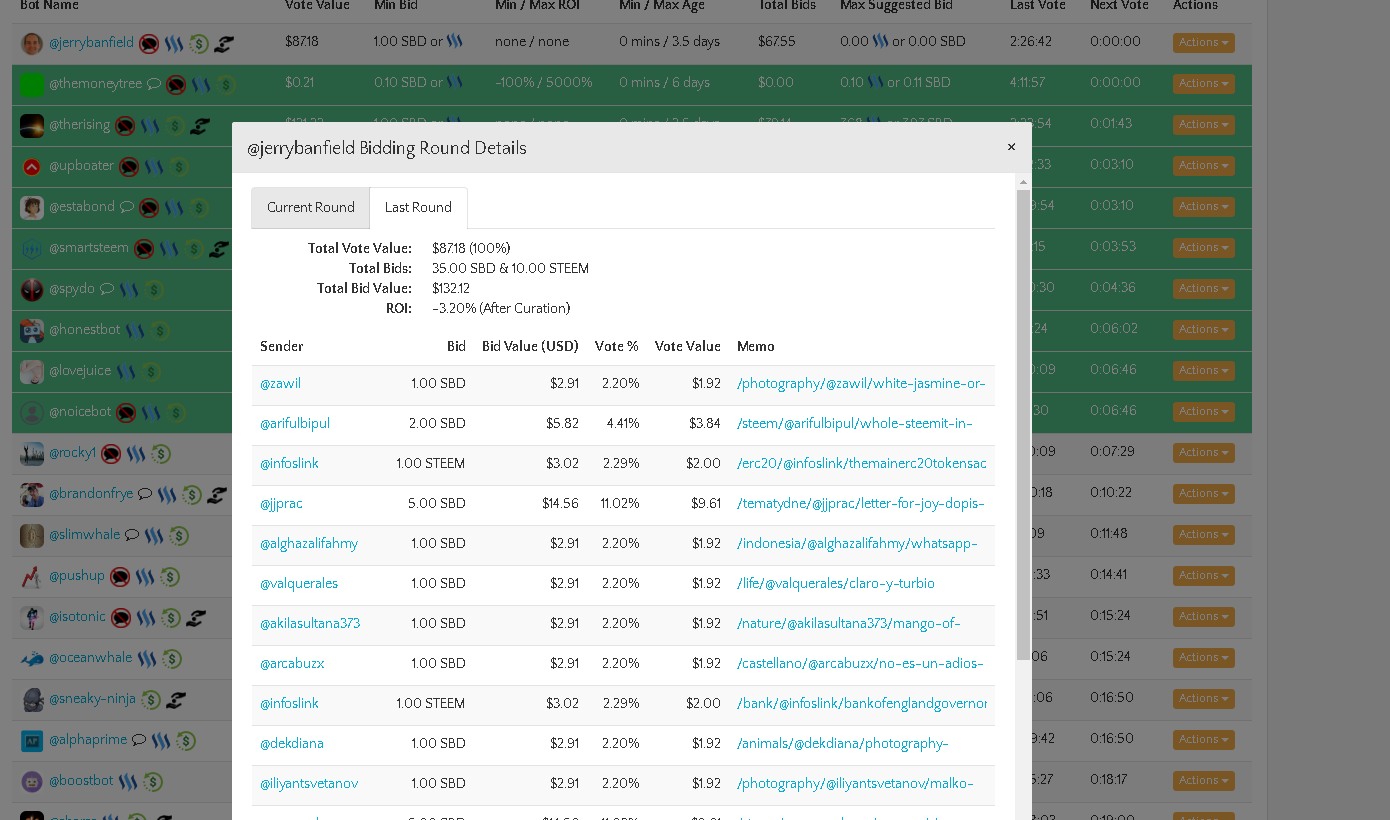The image size is (1390, 820).
Task: Click the no-comments icon next to @noicebot
Action: (x=127, y=412)
